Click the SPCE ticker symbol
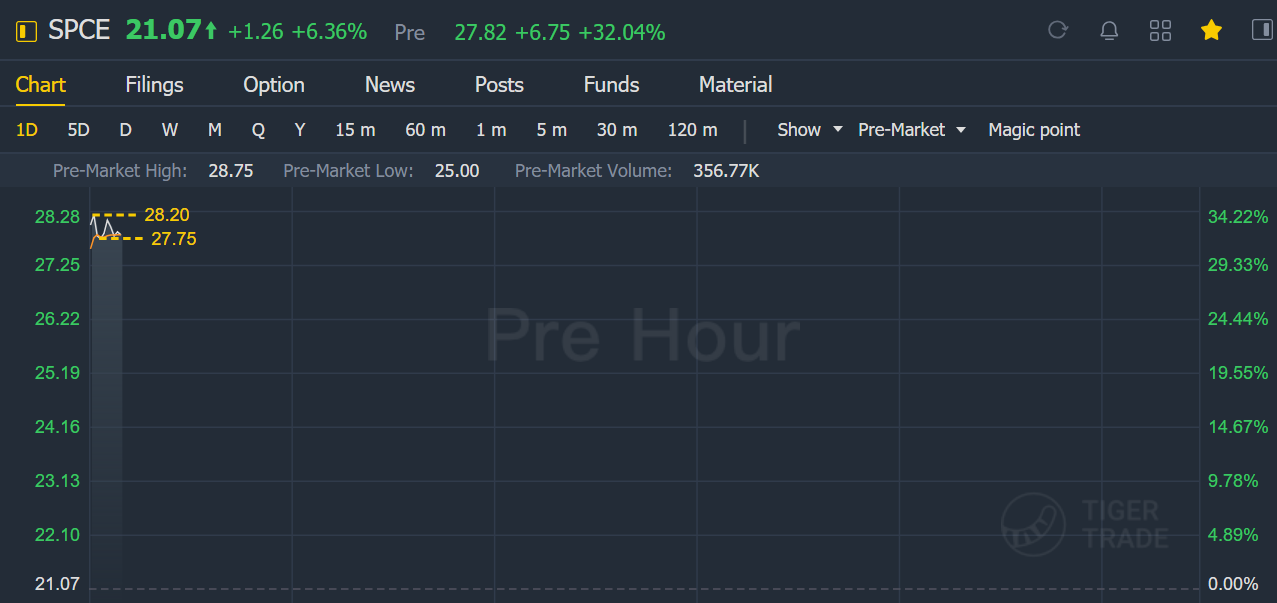Viewport: 1277px width, 603px height. pos(79,30)
